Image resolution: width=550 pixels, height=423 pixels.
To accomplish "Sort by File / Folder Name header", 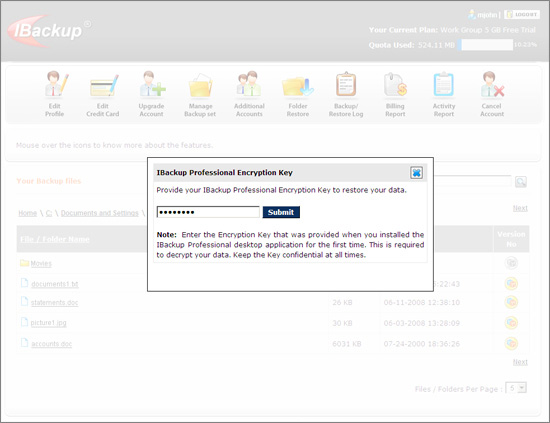I will coord(55,239).
